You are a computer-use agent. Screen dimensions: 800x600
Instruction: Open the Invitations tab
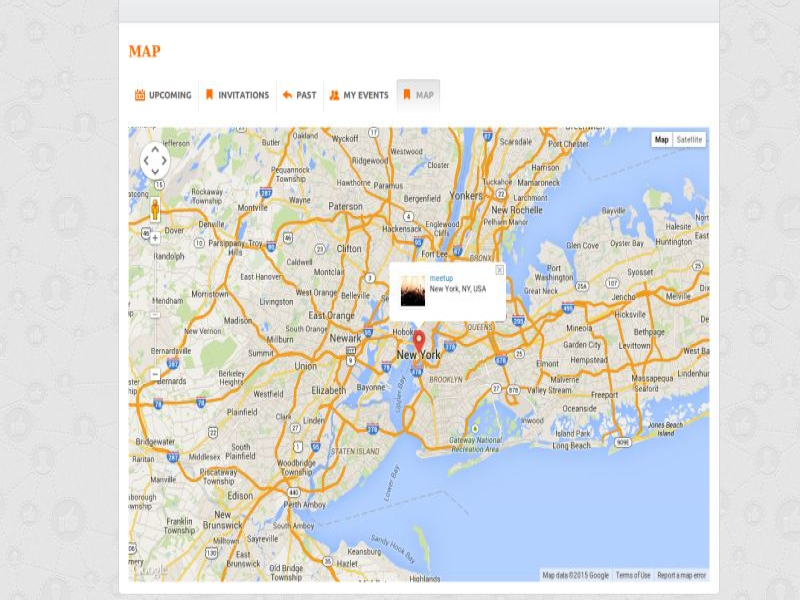point(237,96)
